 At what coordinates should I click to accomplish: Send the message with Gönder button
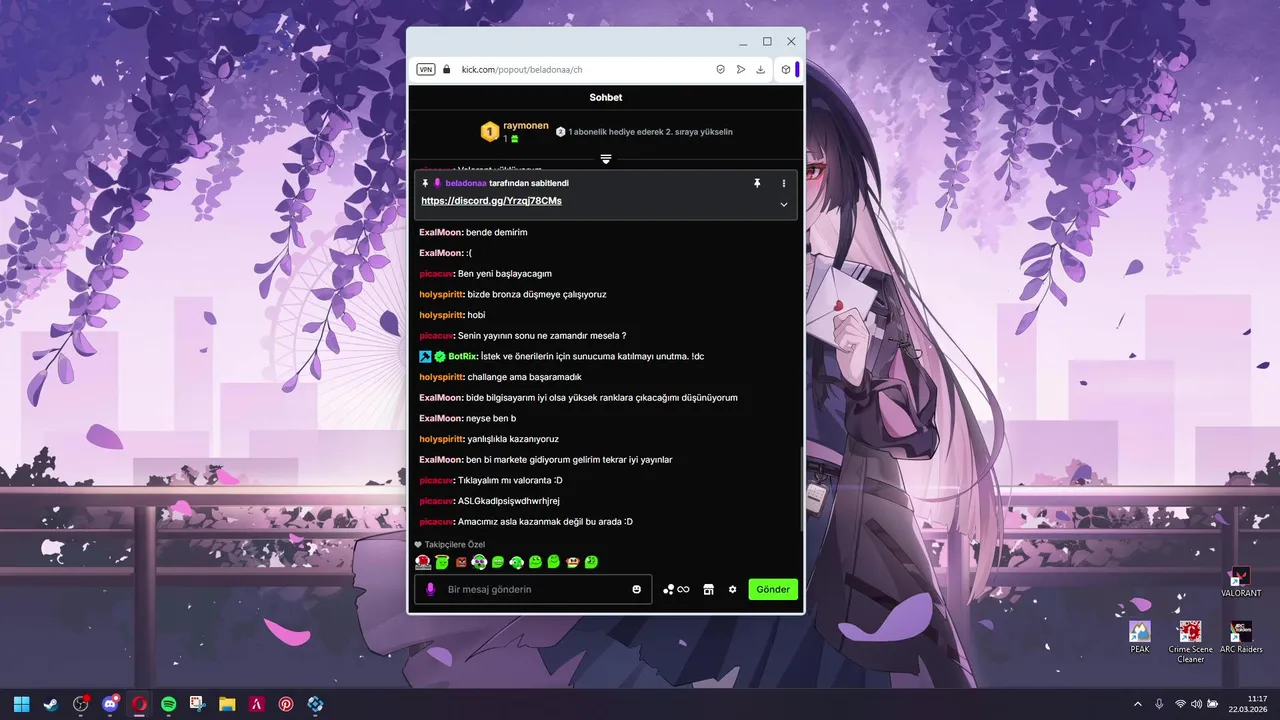pyautogui.click(x=773, y=589)
